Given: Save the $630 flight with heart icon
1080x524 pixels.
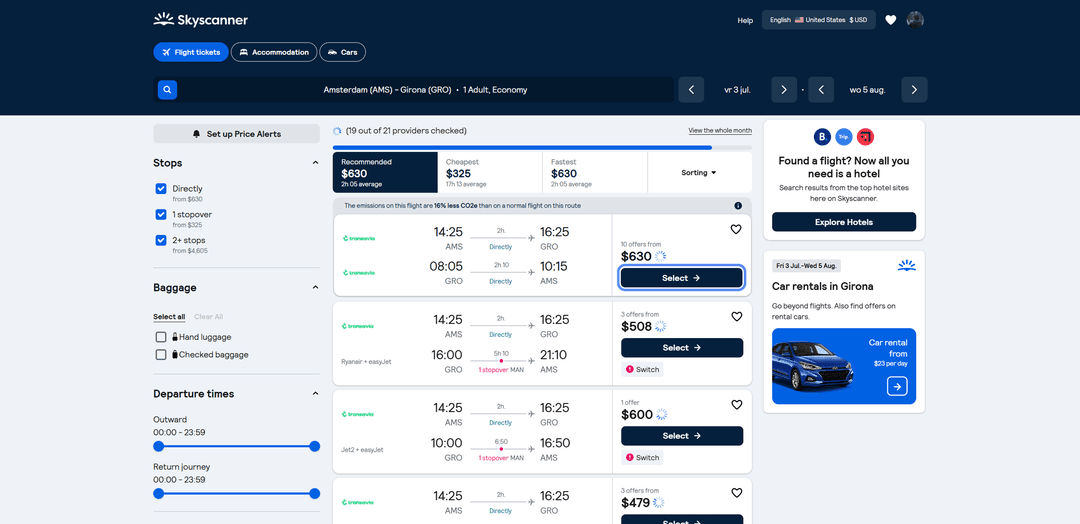Looking at the screenshot, I should point(736,229).
